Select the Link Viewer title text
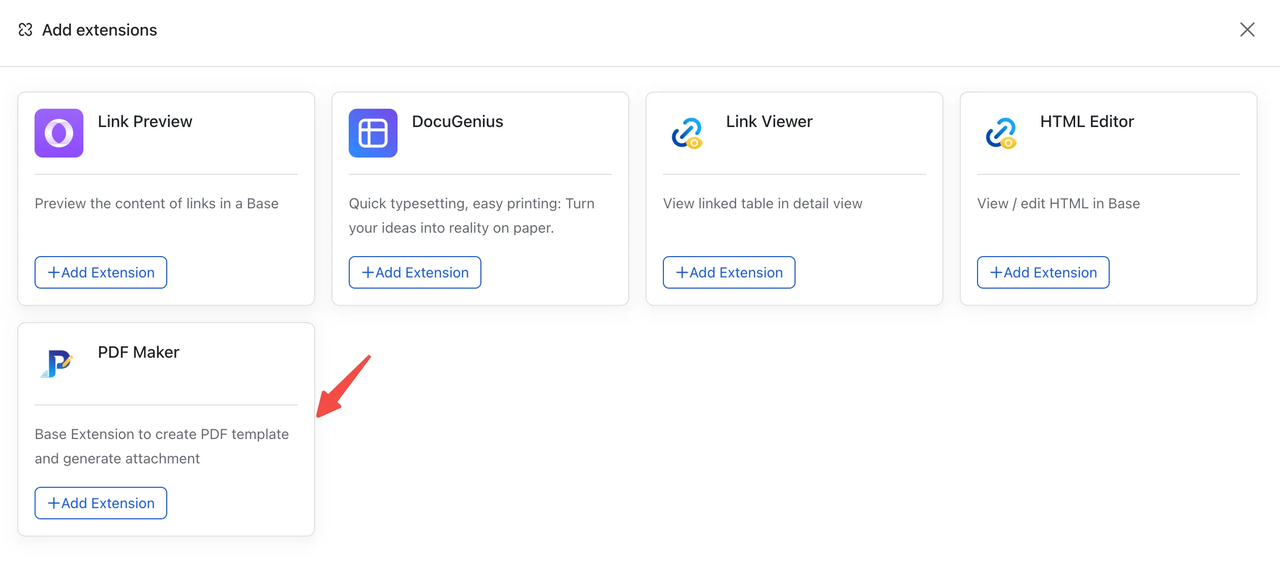Screen dimensions: 1280x562 click(769, 122)
